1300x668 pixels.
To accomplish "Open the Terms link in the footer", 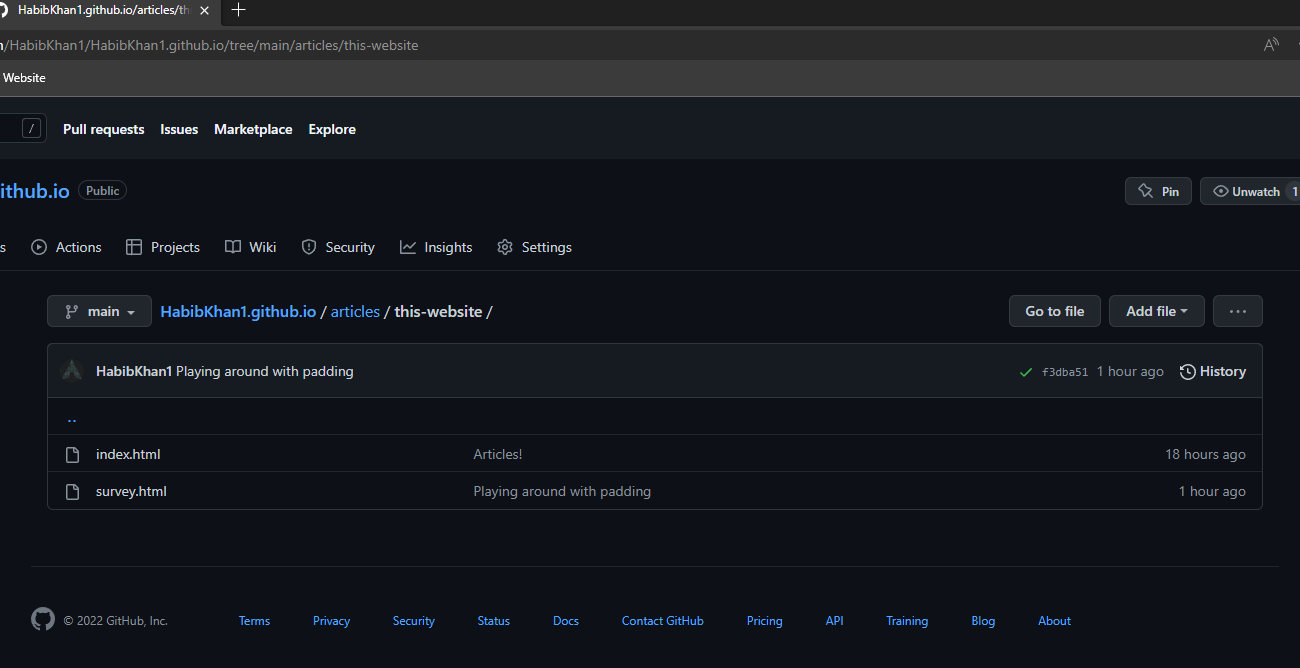I will tap(254, 621).
